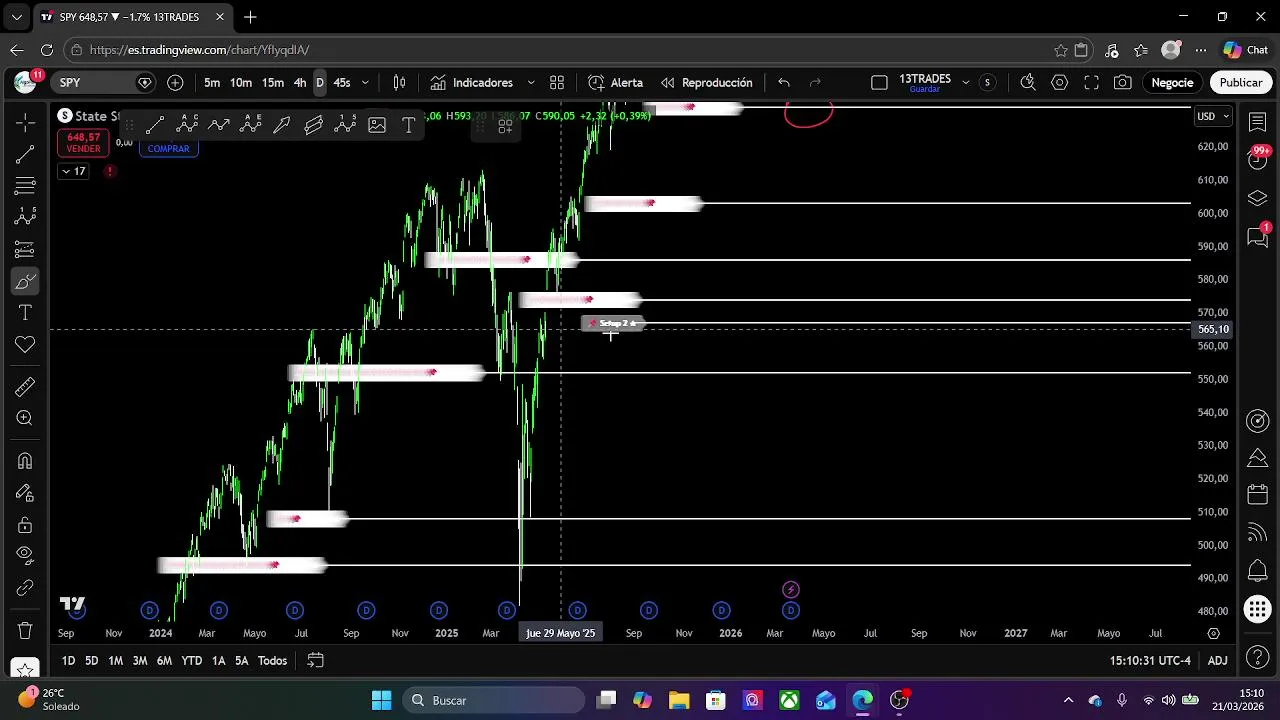Set the range to 3M
This screenshot has height=720, width=1280.
[140, 661]
